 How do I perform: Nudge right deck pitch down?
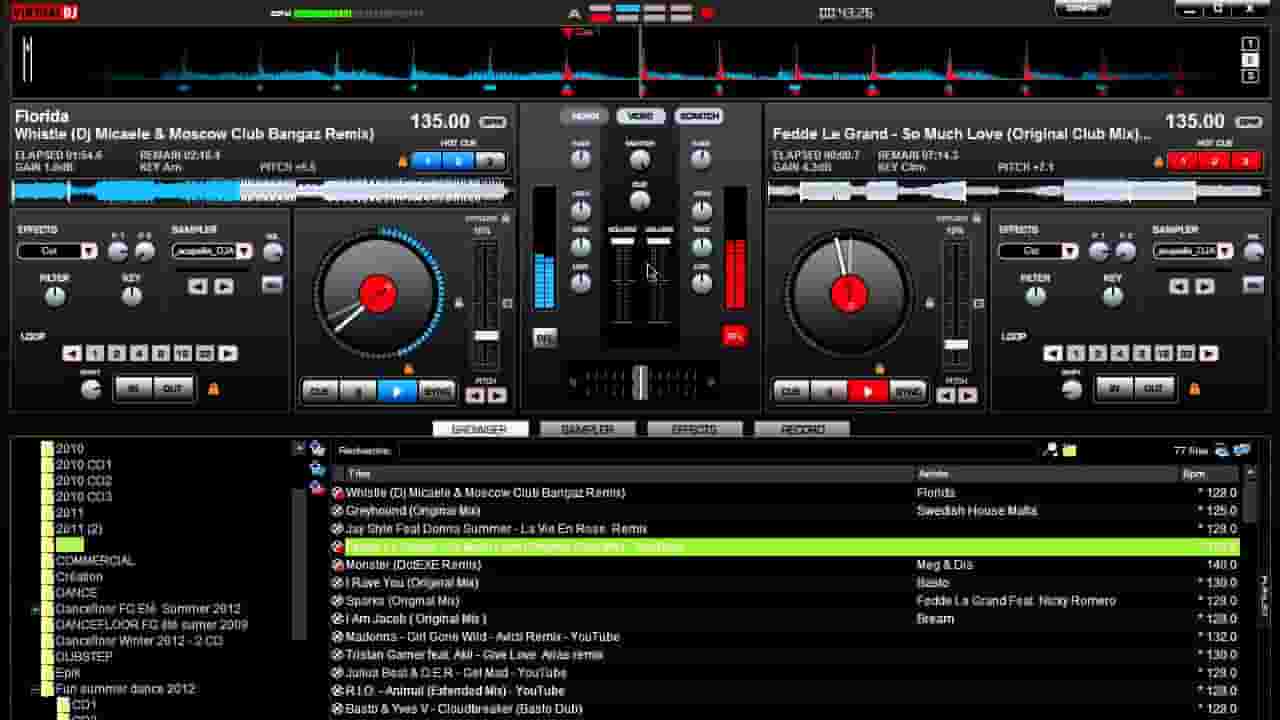click(x=946, y=396)
